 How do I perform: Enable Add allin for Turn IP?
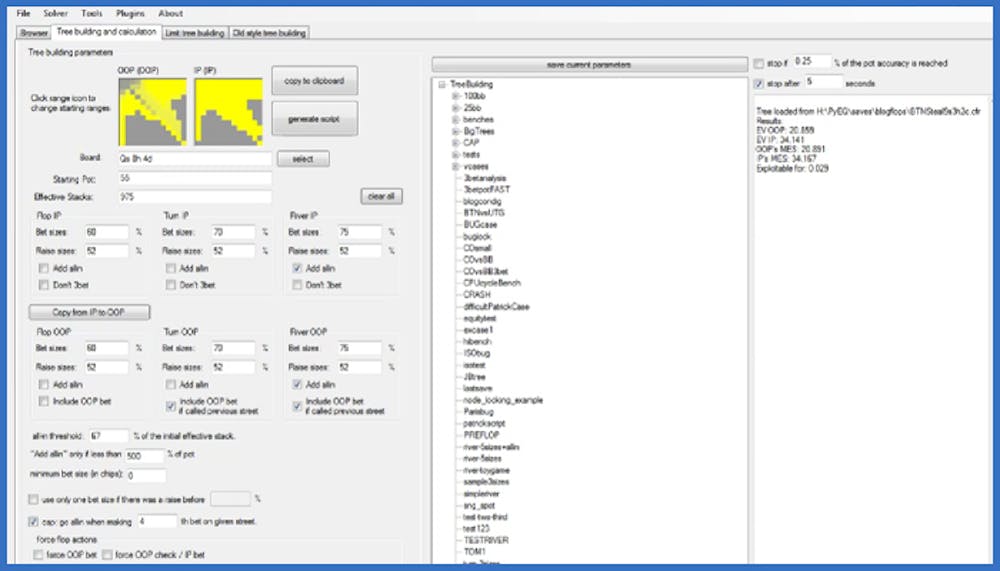[x=170, y=269]
